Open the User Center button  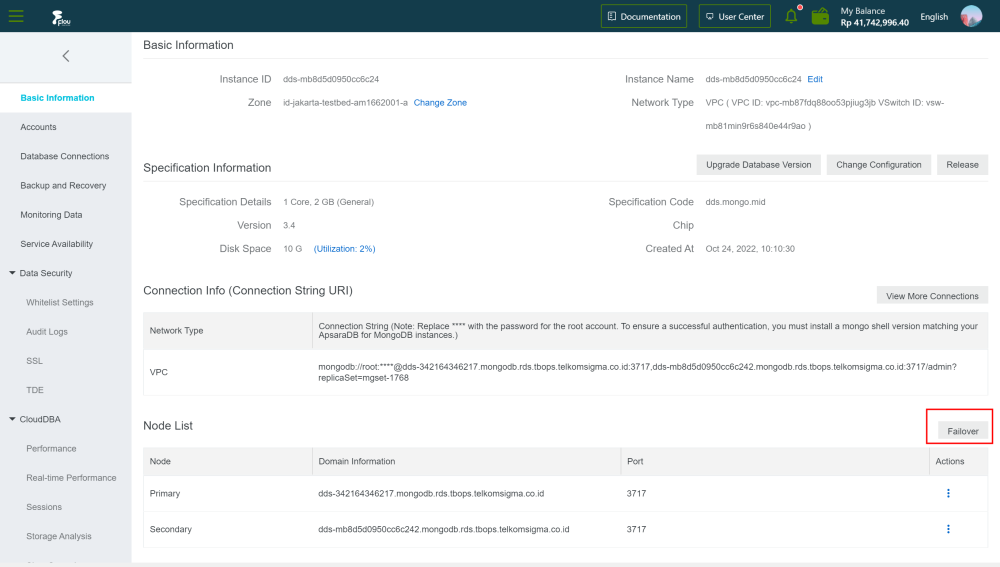pos(735,17)
